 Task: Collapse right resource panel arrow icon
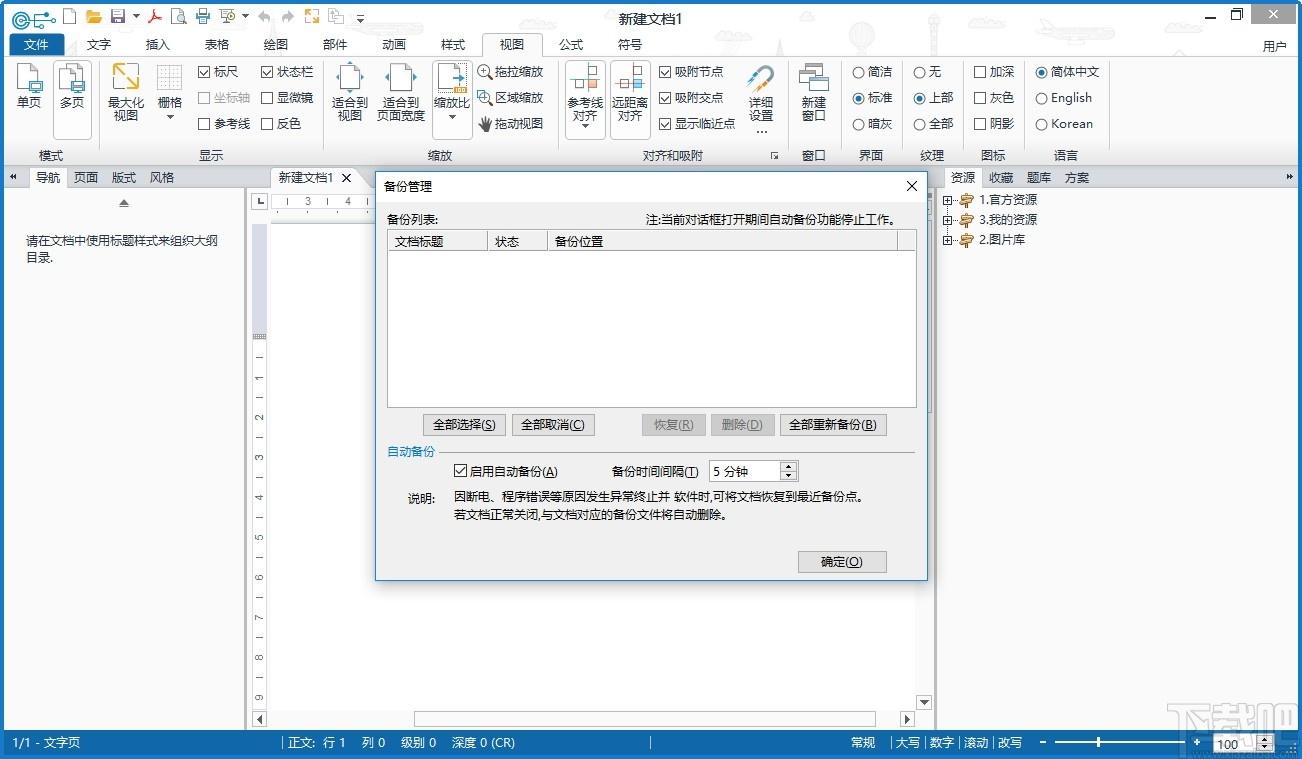pos(1290,177)
